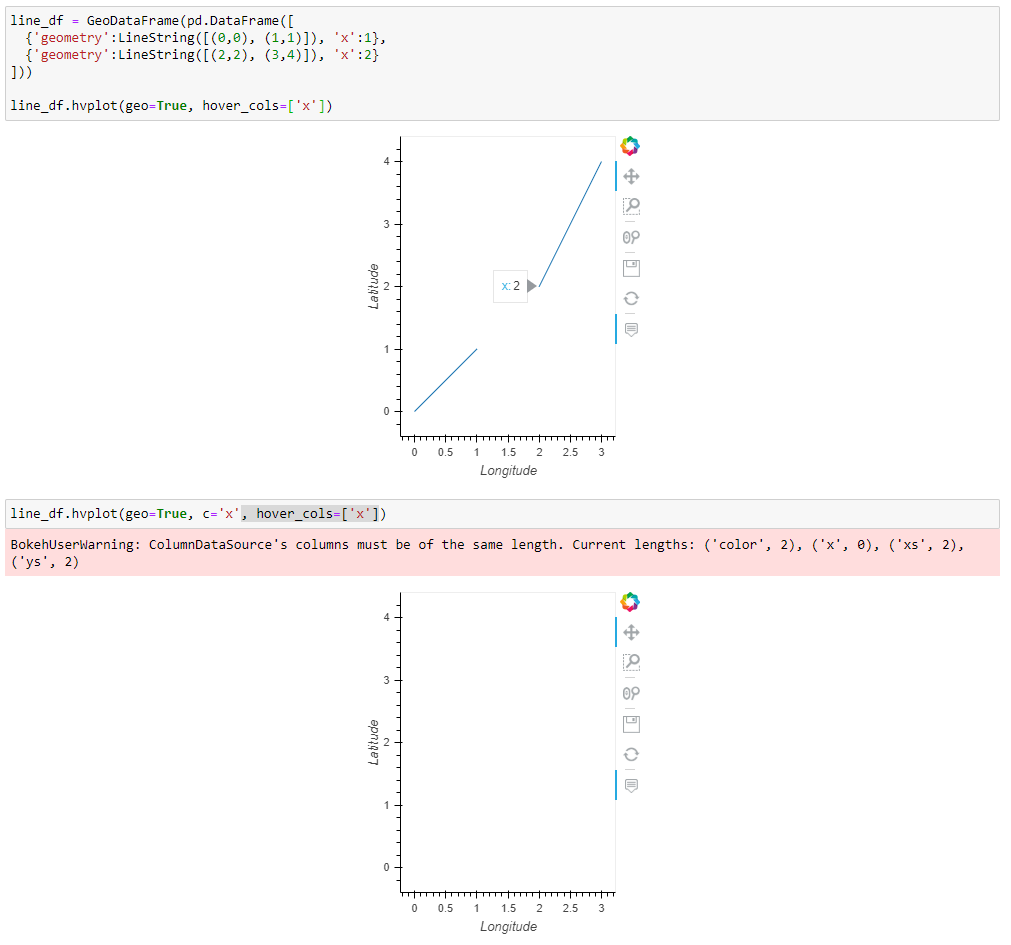The width and height of the screenshot is (1011, 945).
Task: Reset the top plot view
Action: (630, 298)
